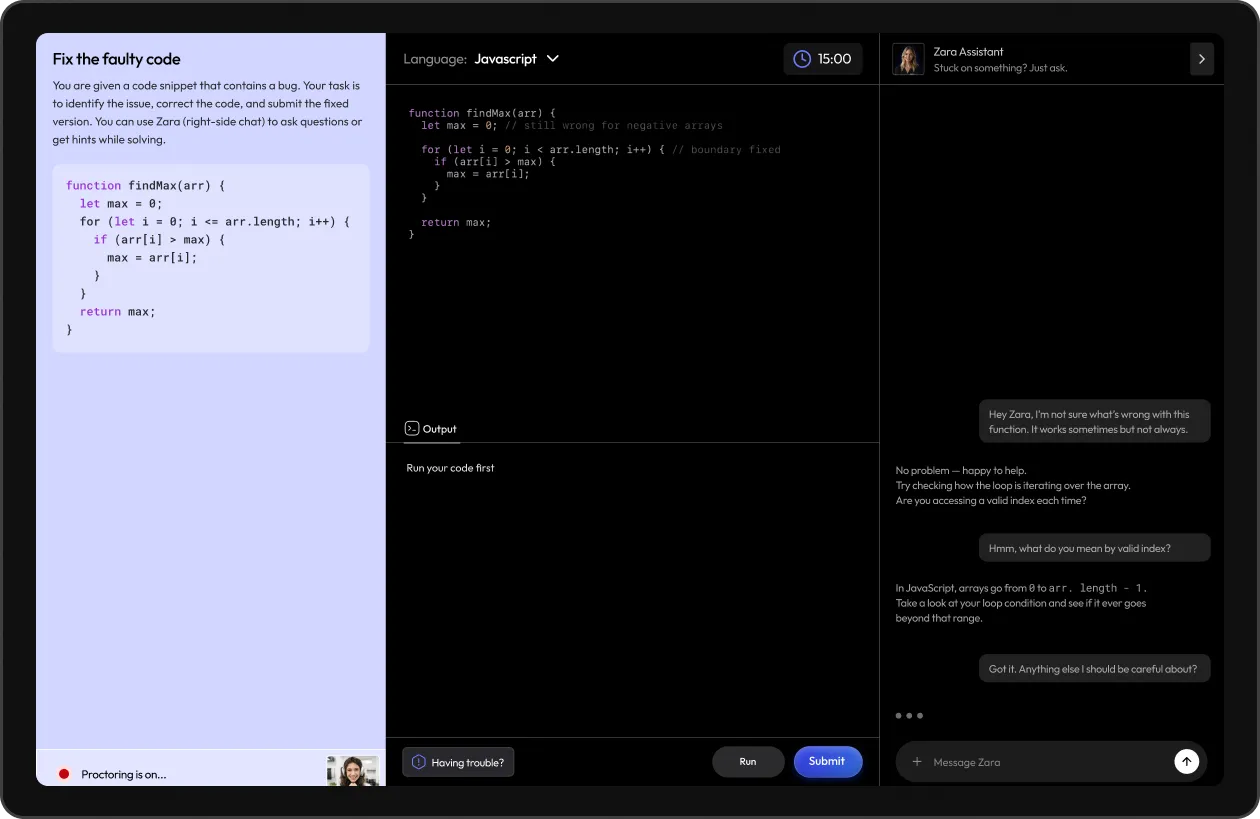Run the code using the Run button
Viewport: 1260px width, 819px height.
tap(748, 761)
